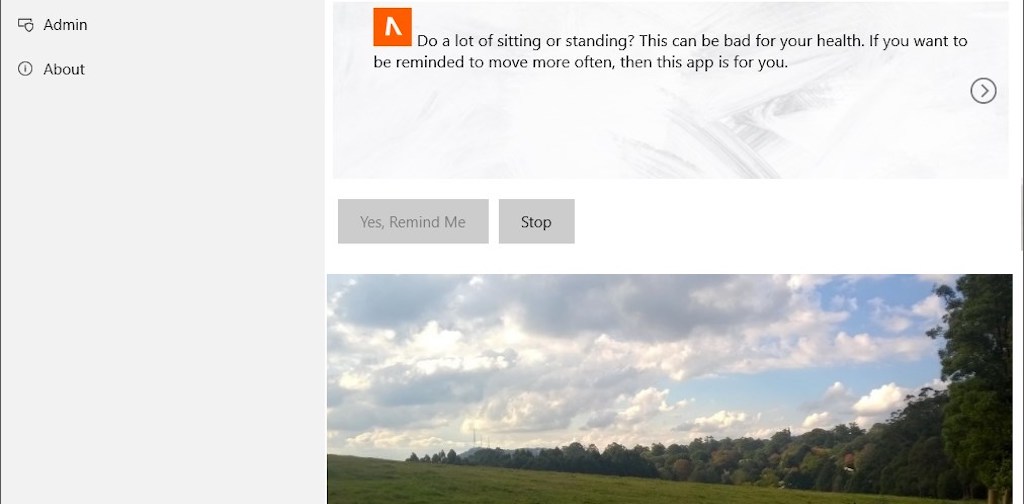Click the Yes, Remind Me button
Image resolution: width=1024 pixels, height=504 pixels.
(x=413, y=221)
